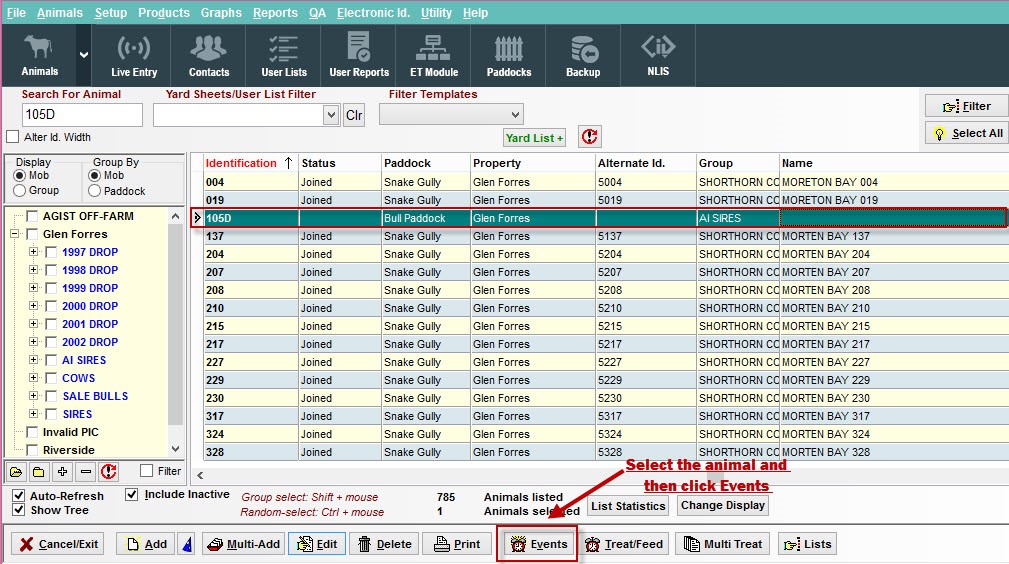
Task: Toggle Filter checkbox below tree
Action: tap(147, 471)
